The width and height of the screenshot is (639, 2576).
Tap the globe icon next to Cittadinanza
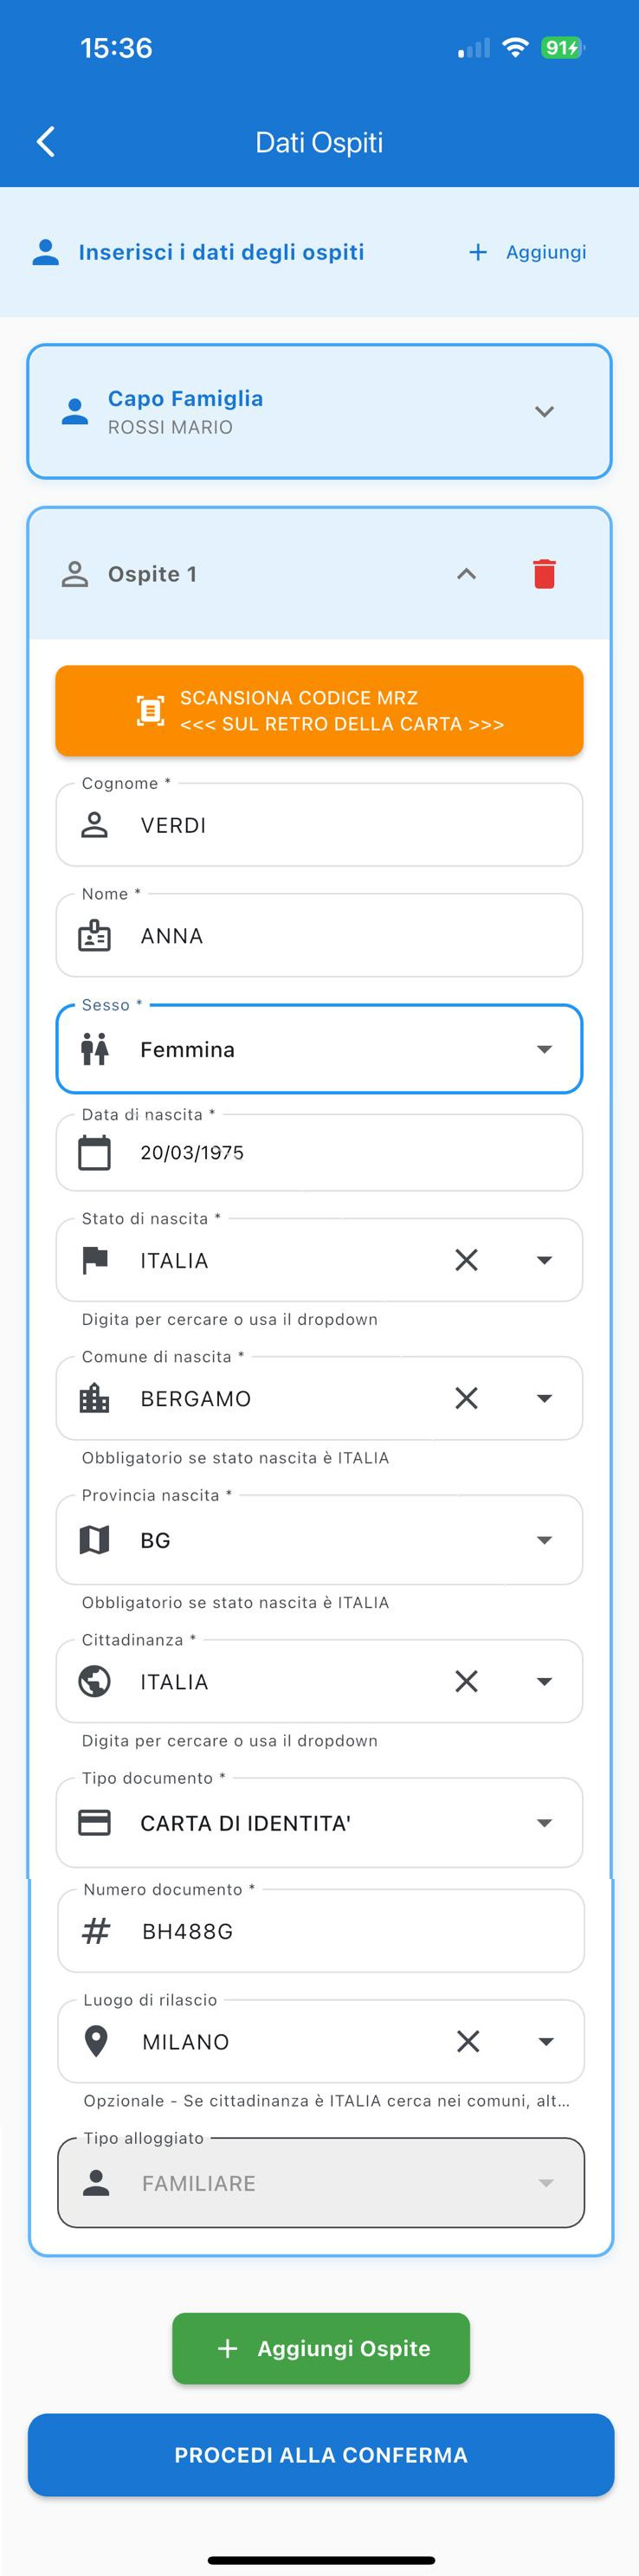click(x=95, y=1681)
